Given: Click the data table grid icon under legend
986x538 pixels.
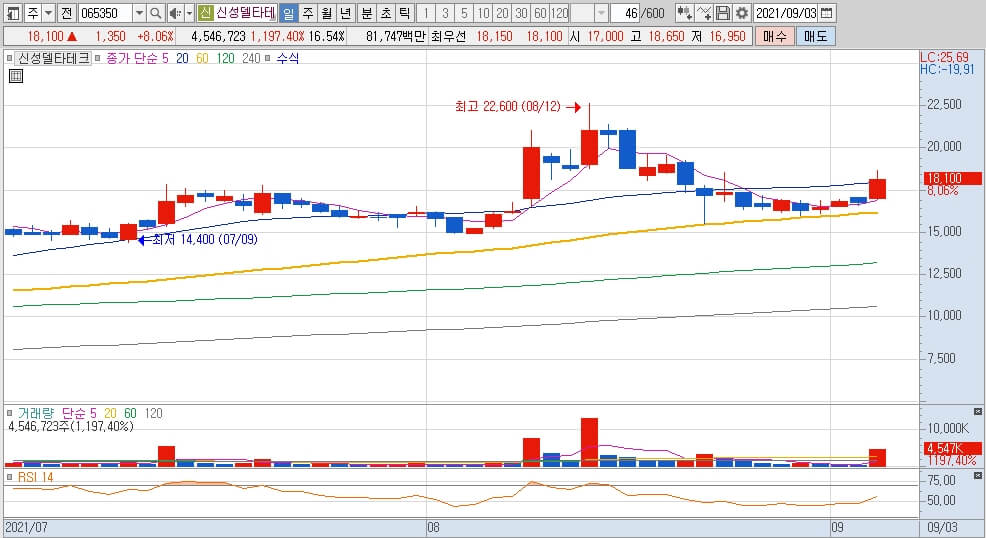Looking at the screenshot, I should (x=16, y=77).
